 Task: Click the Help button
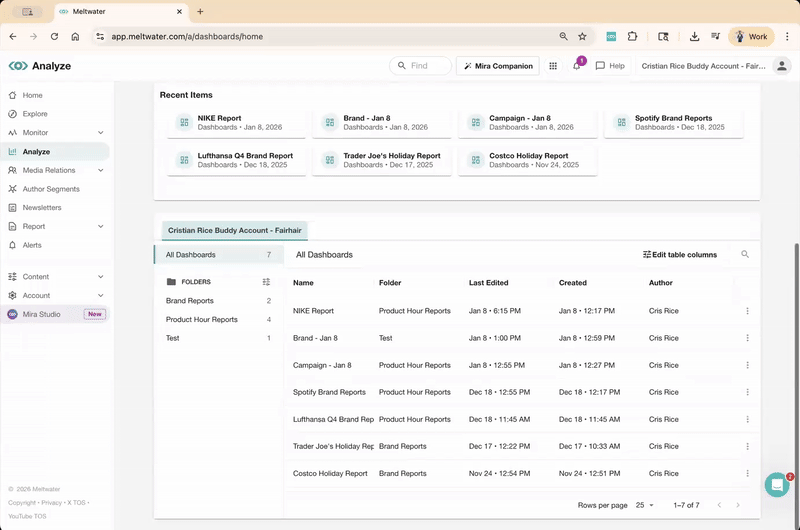610,66
